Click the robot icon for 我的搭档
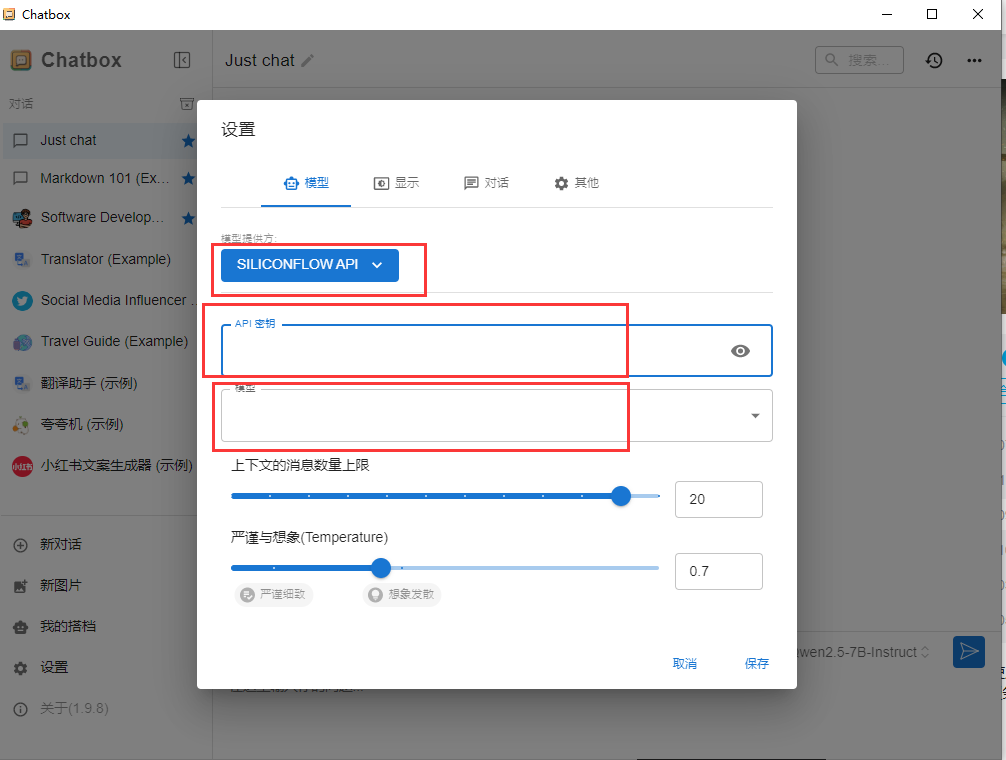 click(x=21, y=627)
